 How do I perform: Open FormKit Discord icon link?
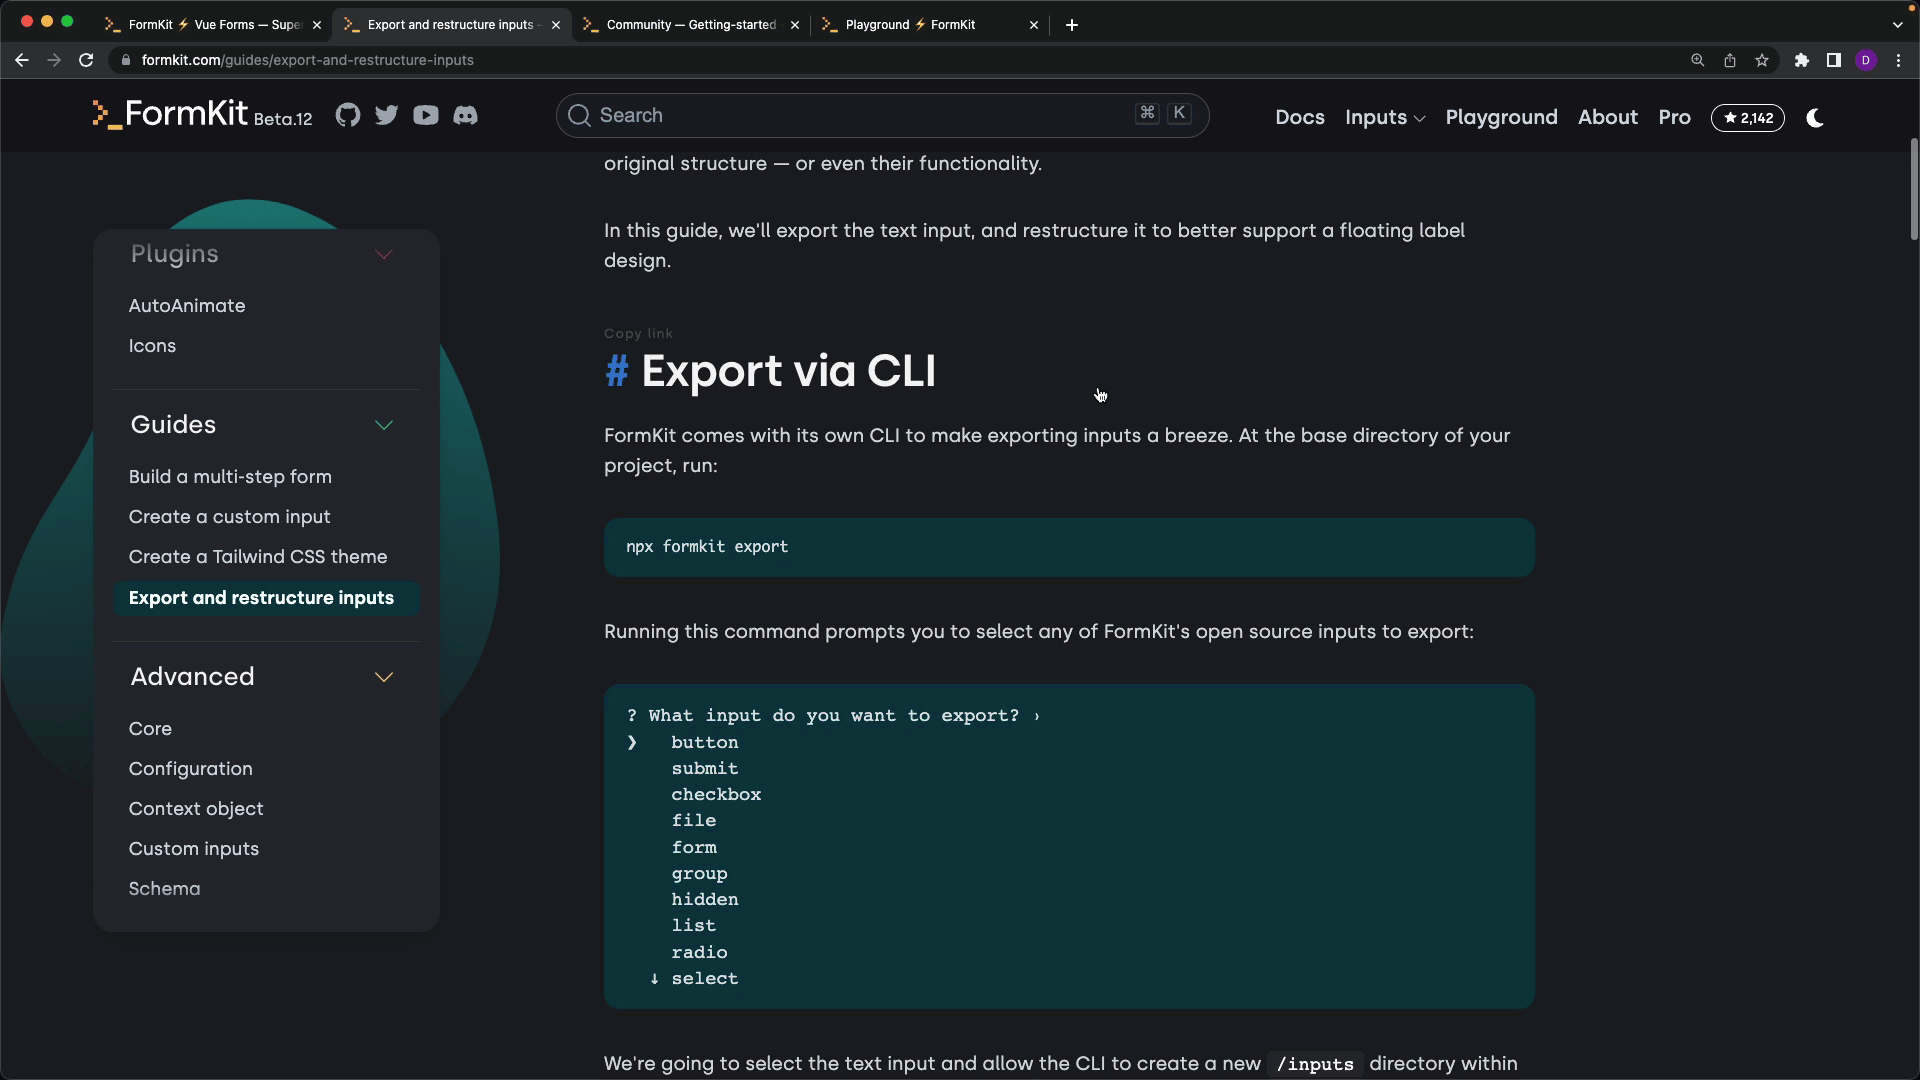[x=465, y=115]
